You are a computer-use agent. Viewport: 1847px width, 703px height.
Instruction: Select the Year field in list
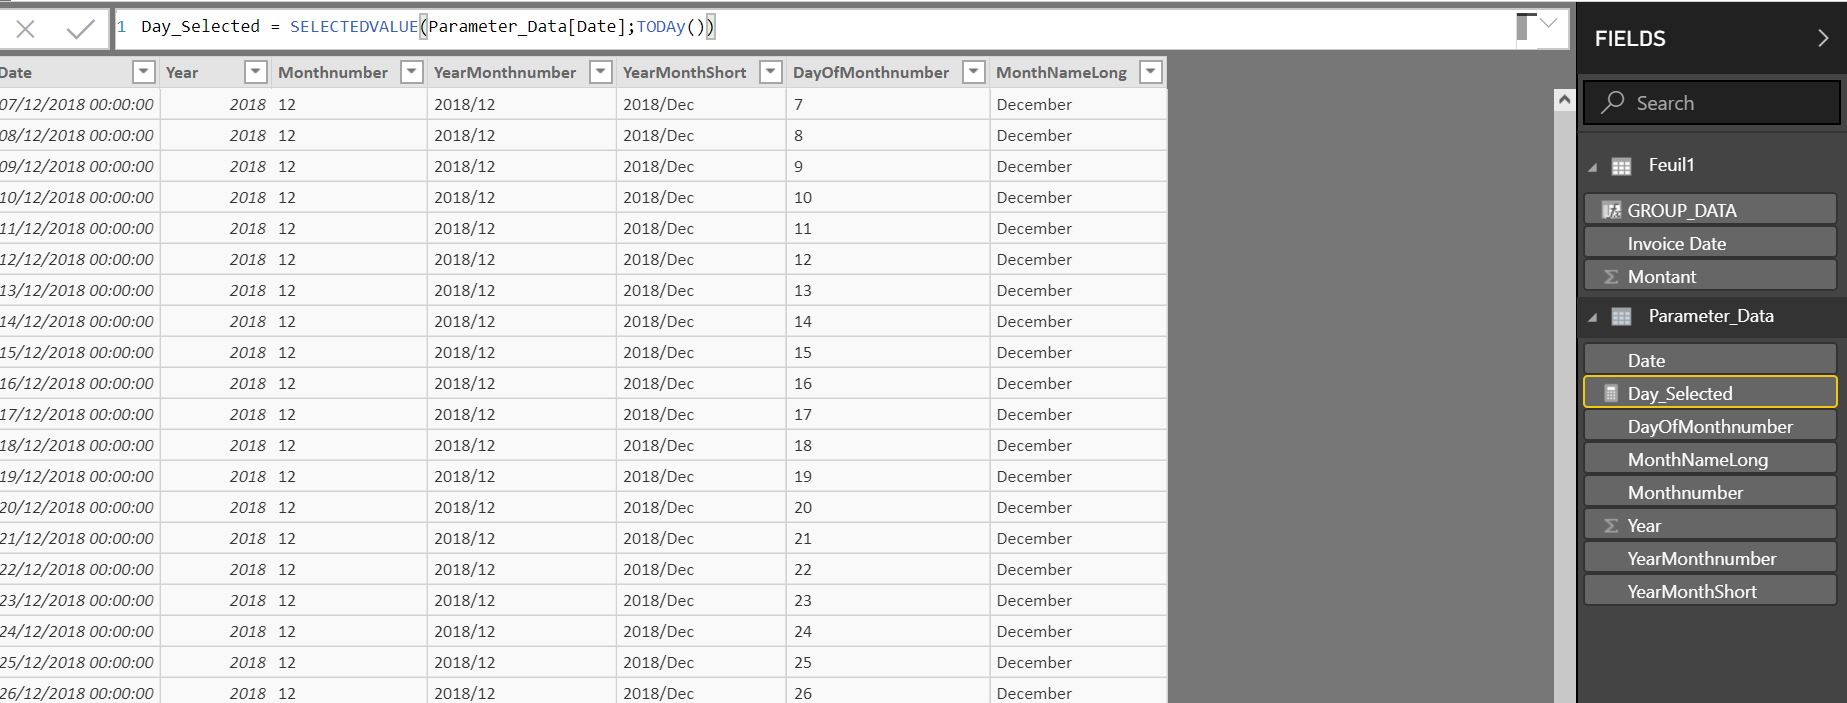[x=1710, y=525]
